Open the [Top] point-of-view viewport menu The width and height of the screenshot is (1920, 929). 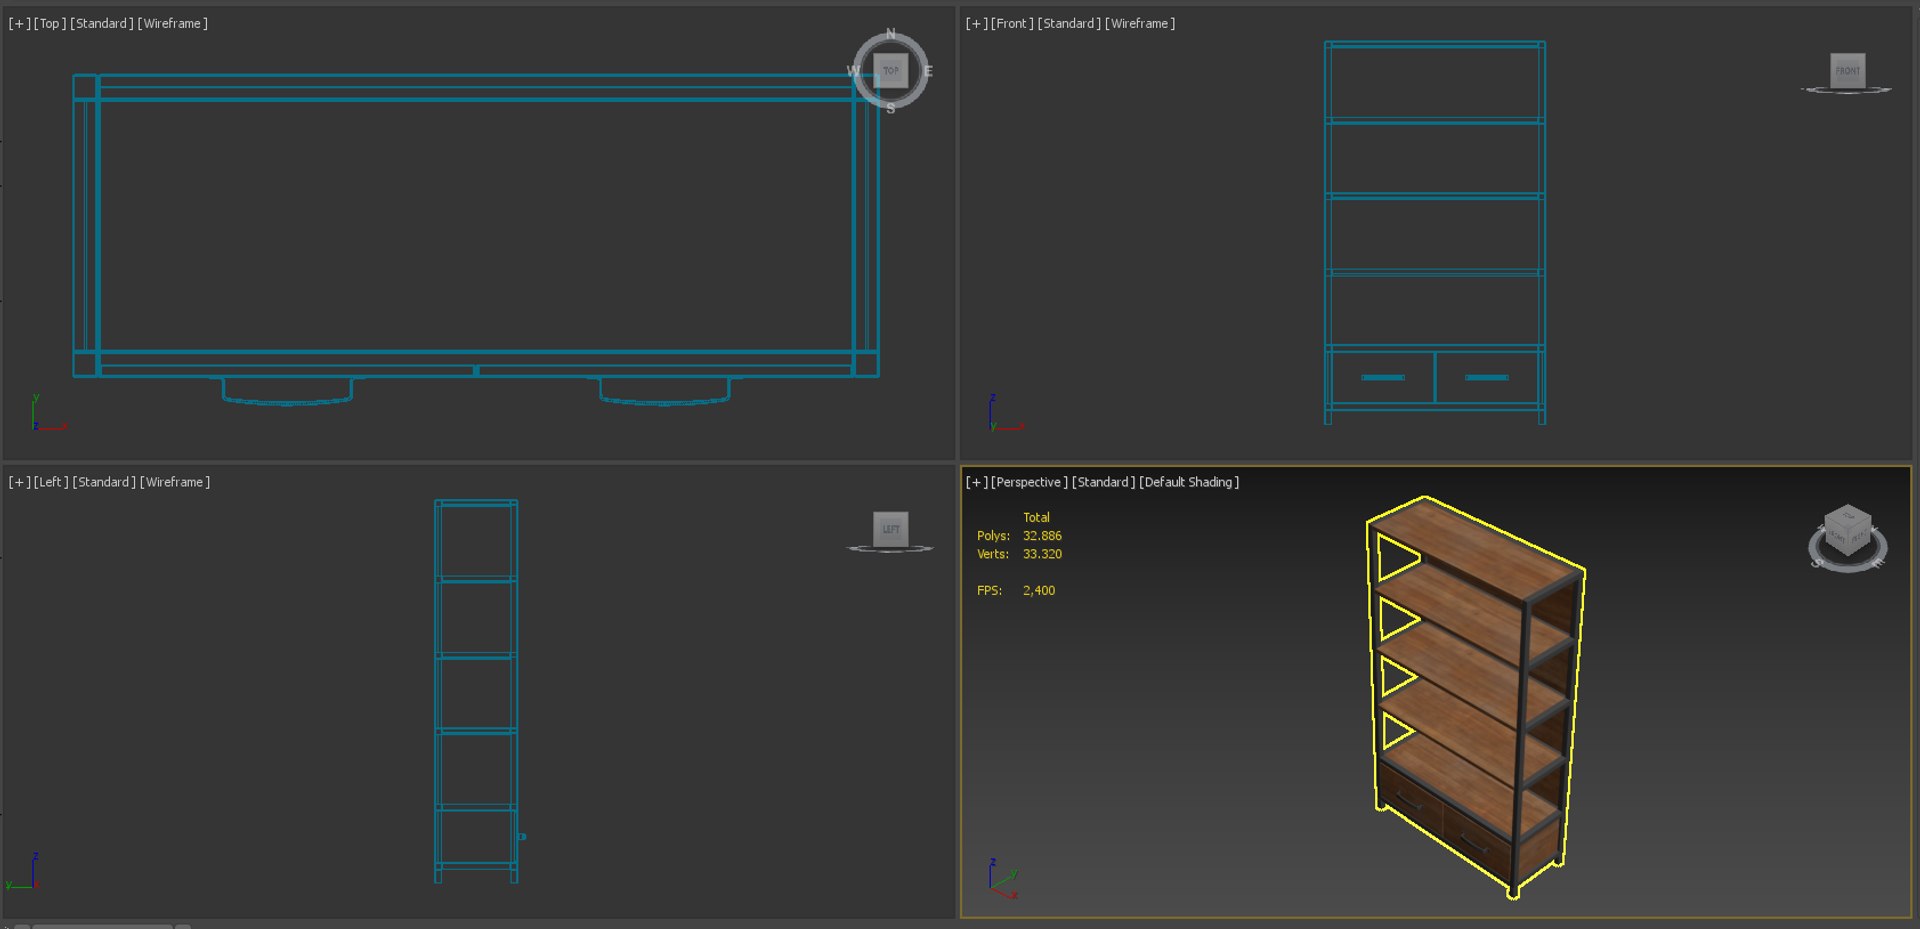[50, 23]
